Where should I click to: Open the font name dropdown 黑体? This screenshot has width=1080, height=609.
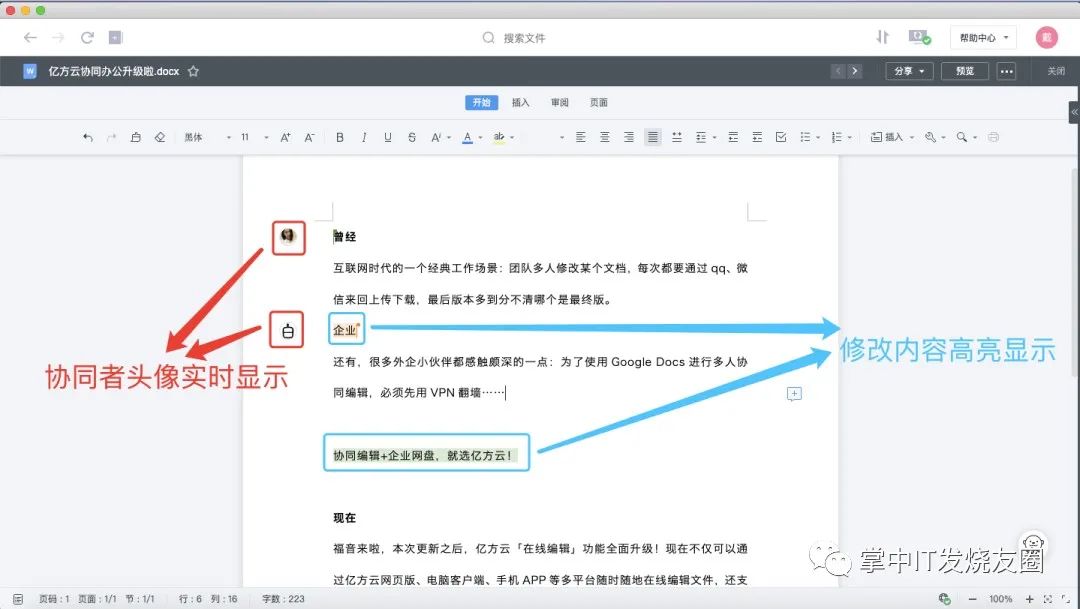coord(207,137)
